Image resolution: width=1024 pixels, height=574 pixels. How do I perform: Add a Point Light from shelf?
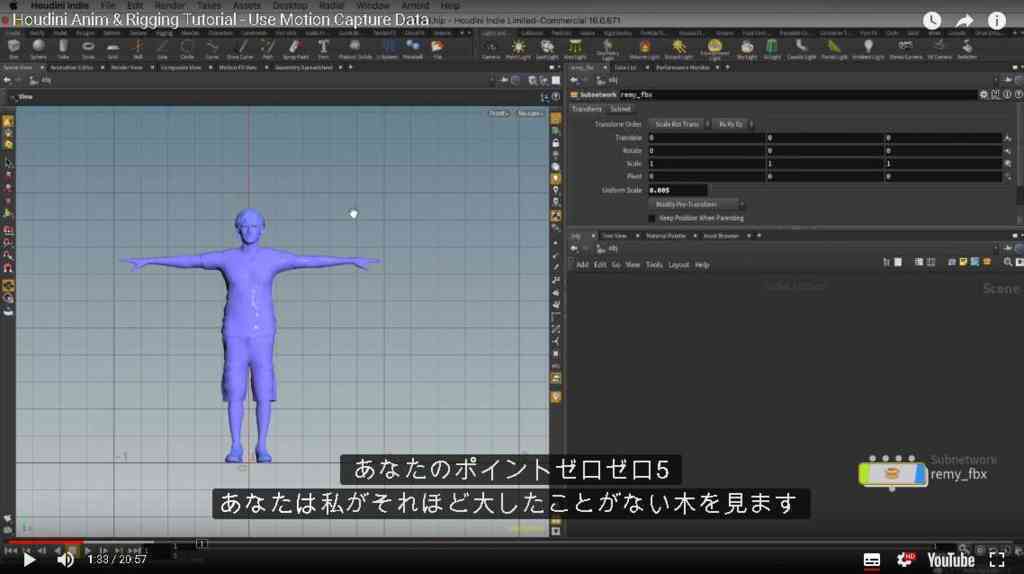(x=518, y=49)
